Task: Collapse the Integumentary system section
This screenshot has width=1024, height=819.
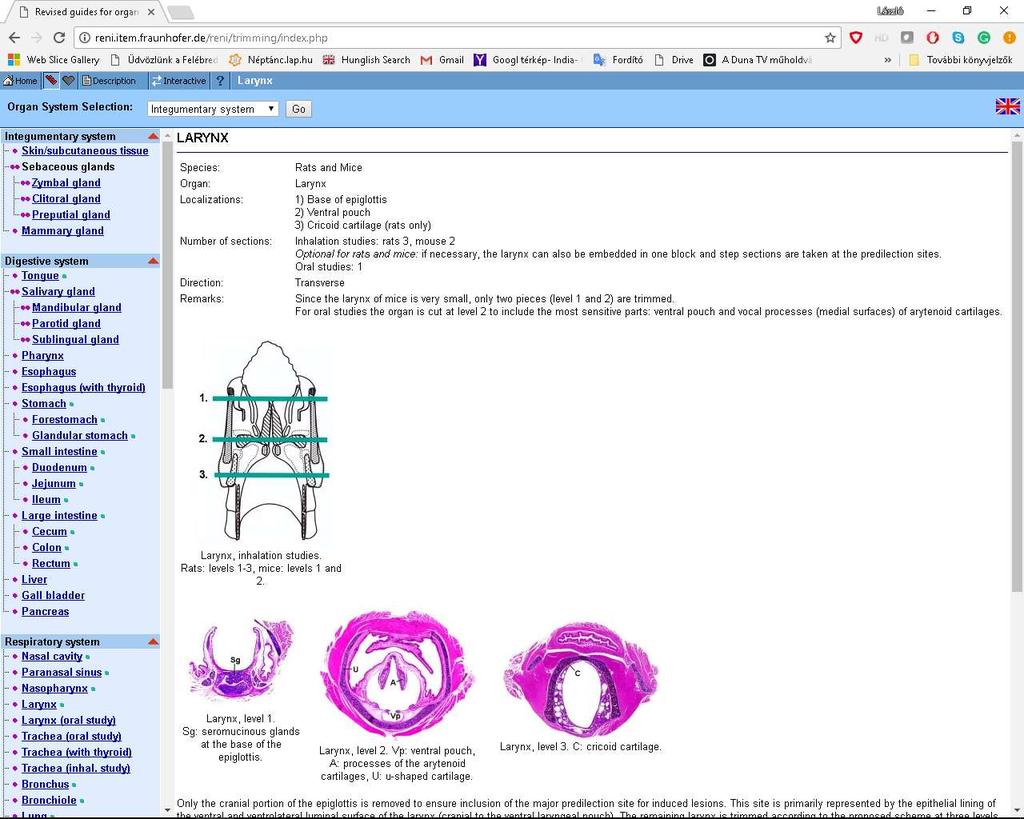Action: pyautogui.click(x=153, y=136)
